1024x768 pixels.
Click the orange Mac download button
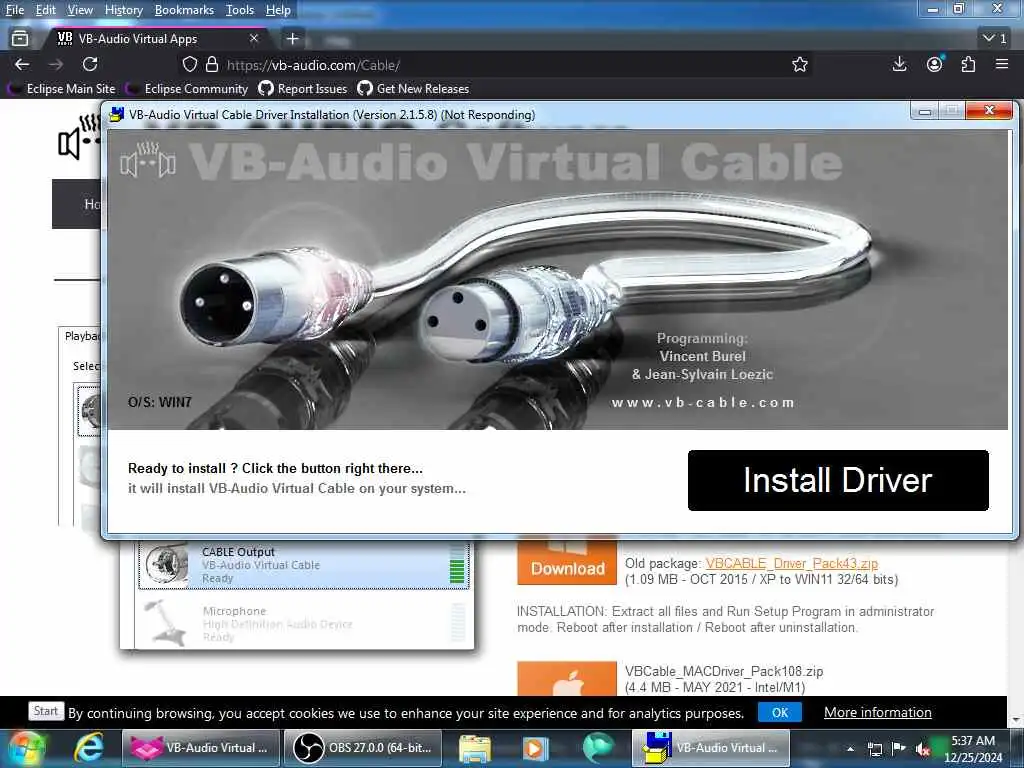(x=567, y=679)
